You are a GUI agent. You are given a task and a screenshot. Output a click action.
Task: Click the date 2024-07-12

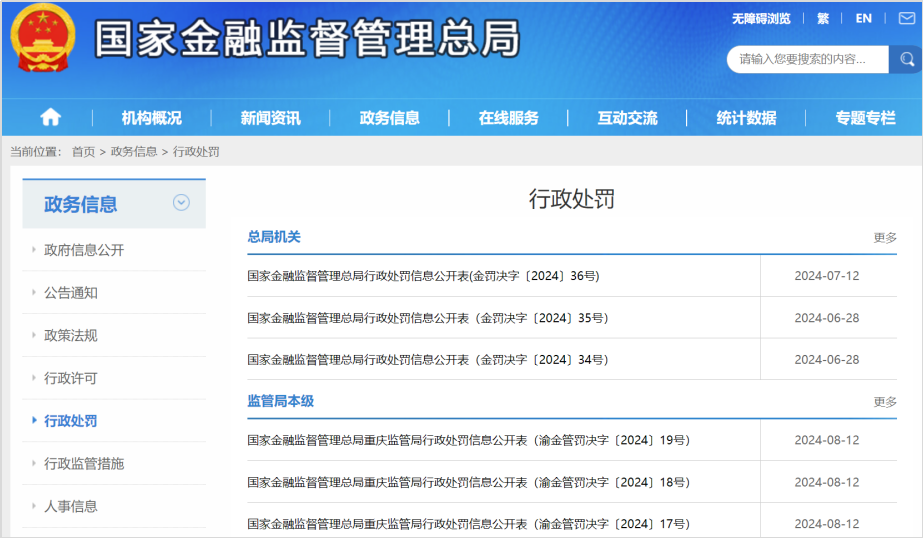[826, 276]
